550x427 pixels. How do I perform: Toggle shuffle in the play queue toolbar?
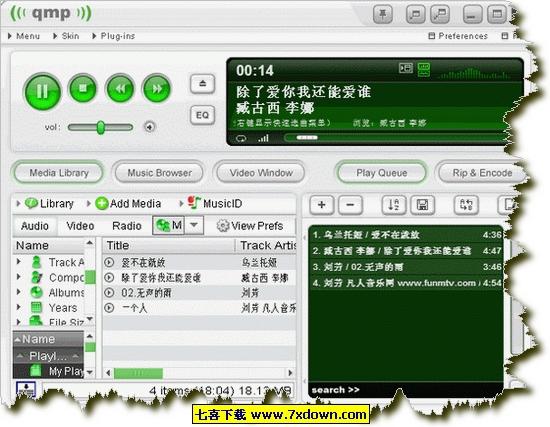466,205
